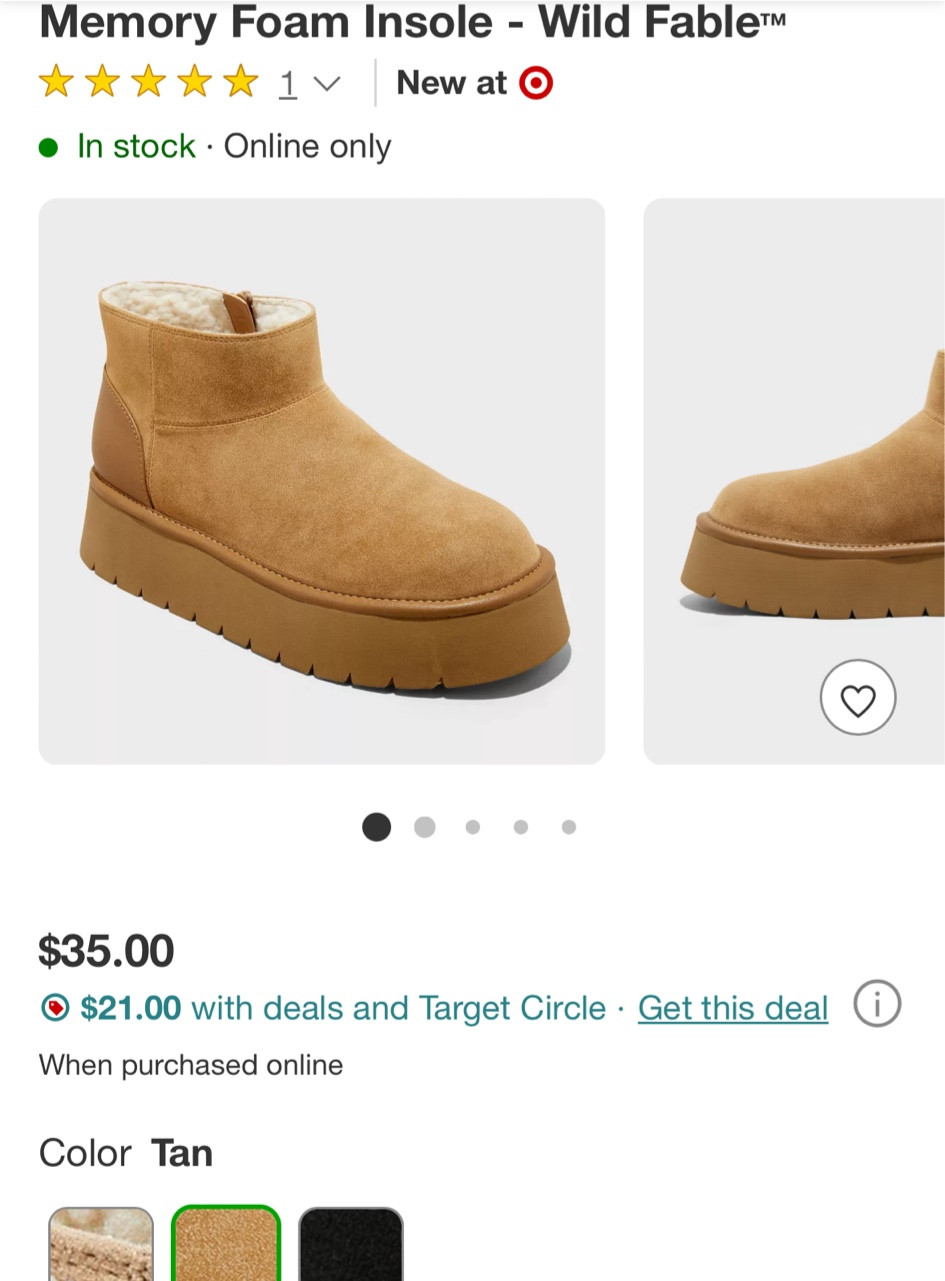Click the Wild Fable product title

pyautogui.click(x=413, y=22)
